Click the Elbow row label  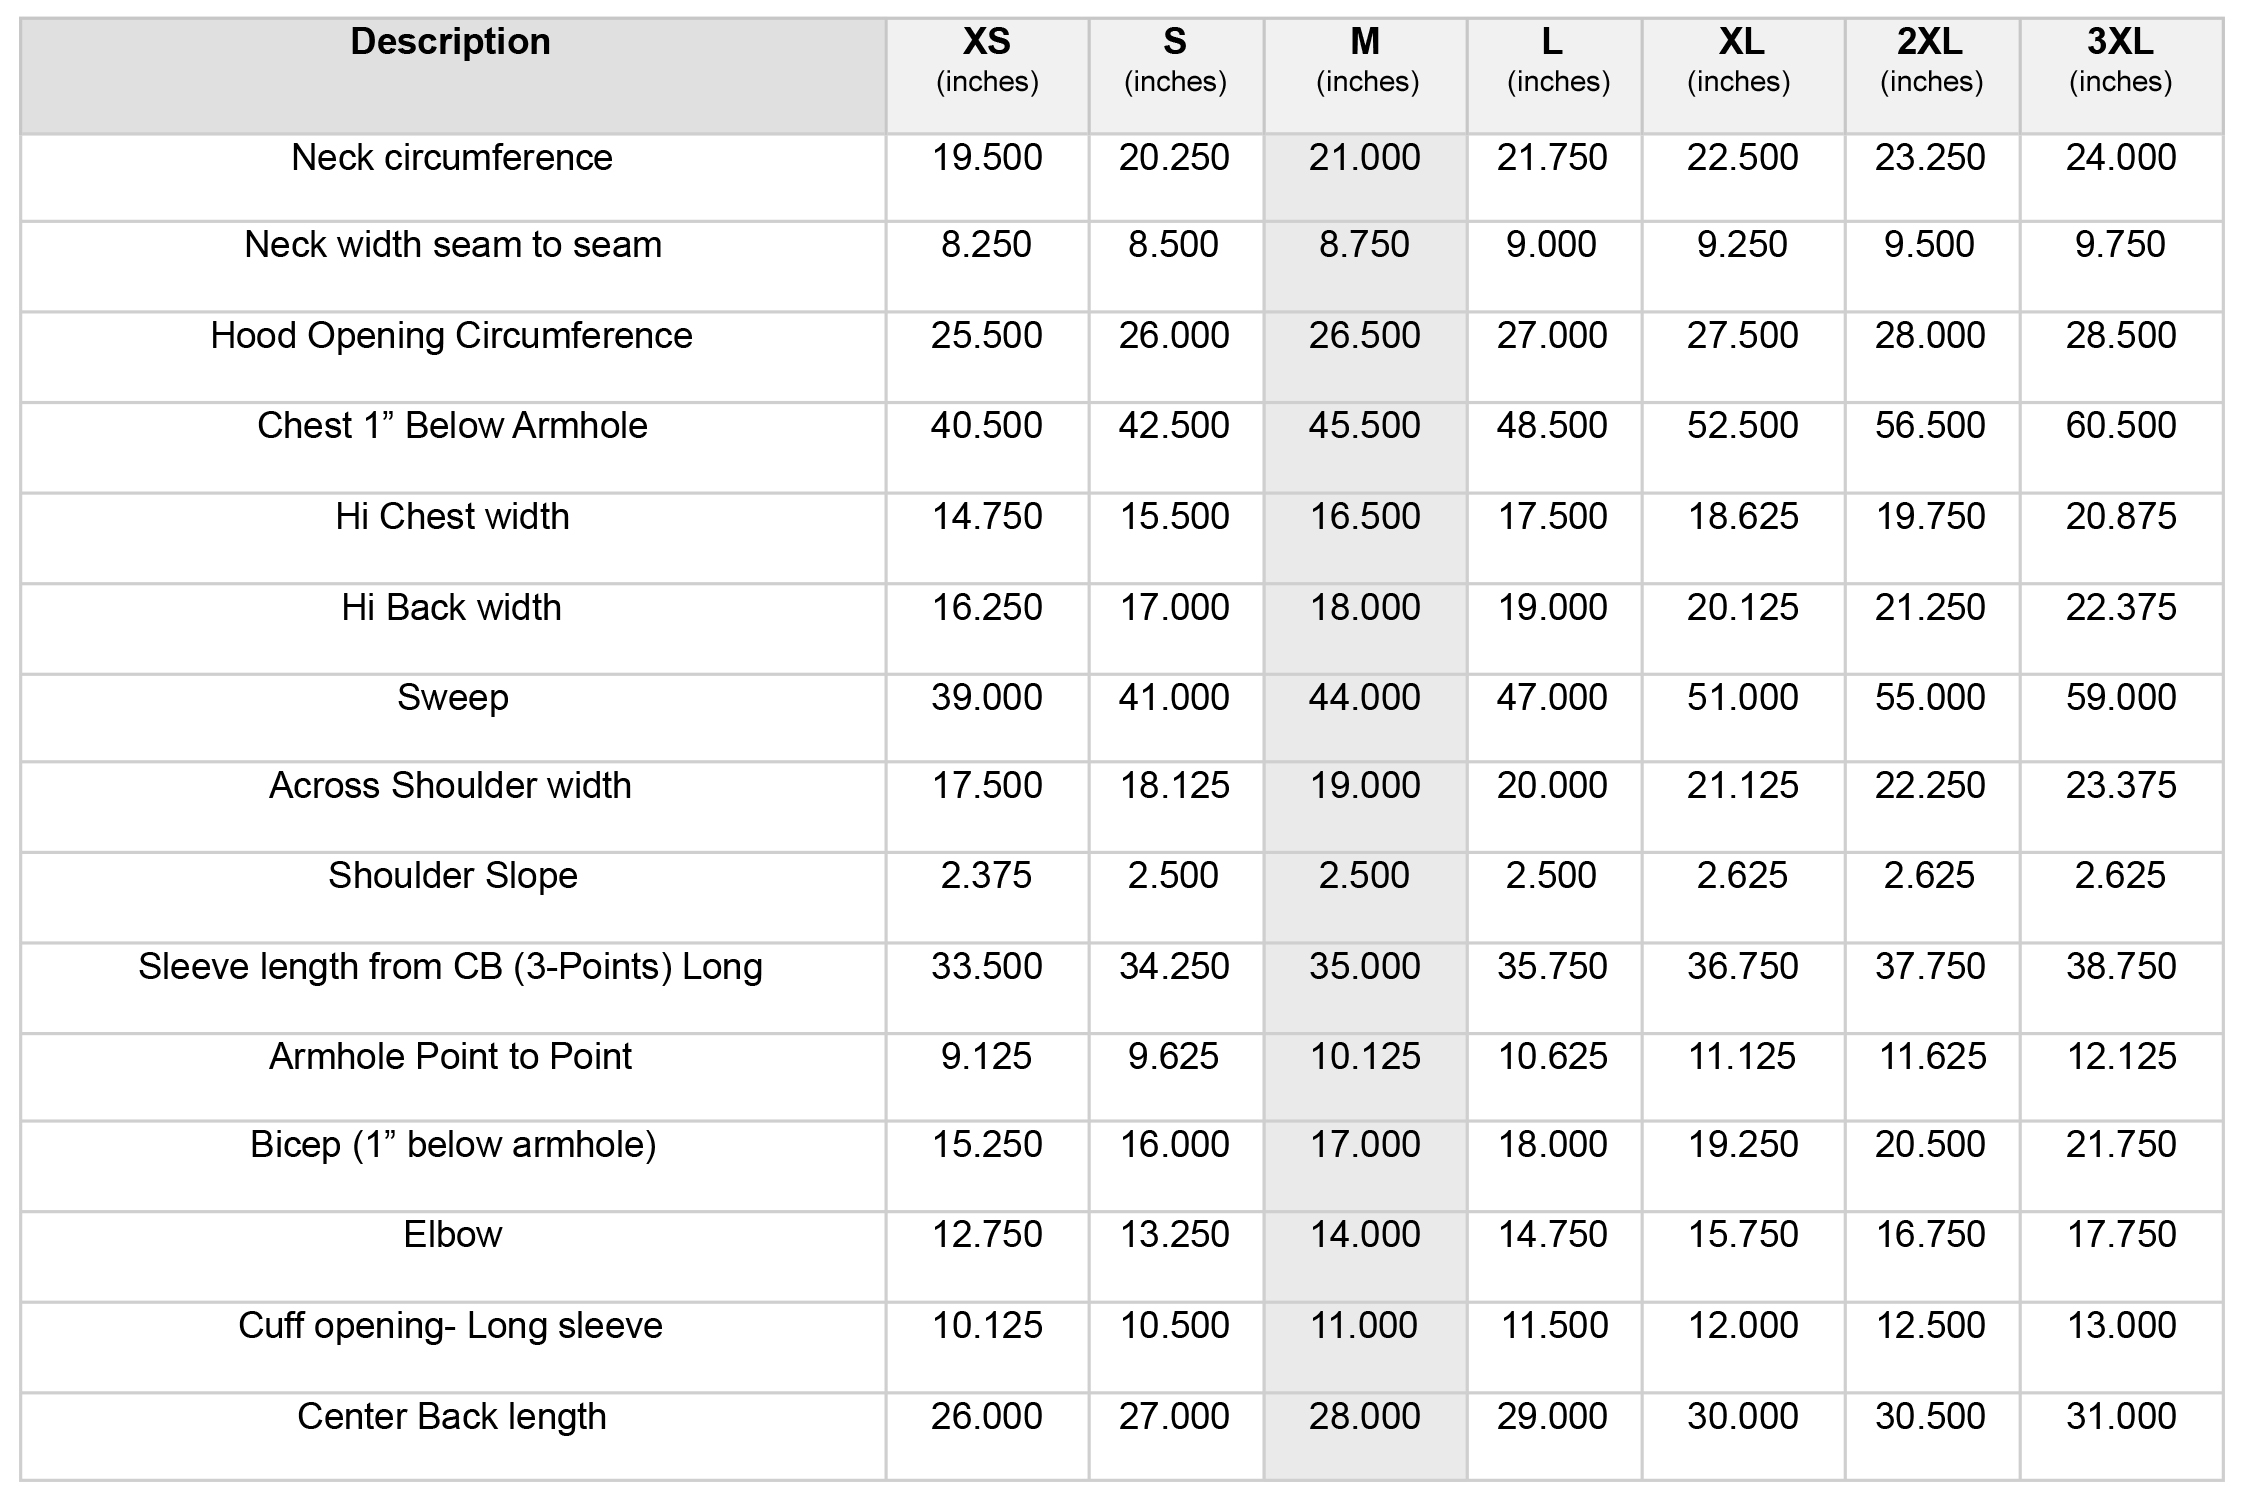(x=452, y=1235)
